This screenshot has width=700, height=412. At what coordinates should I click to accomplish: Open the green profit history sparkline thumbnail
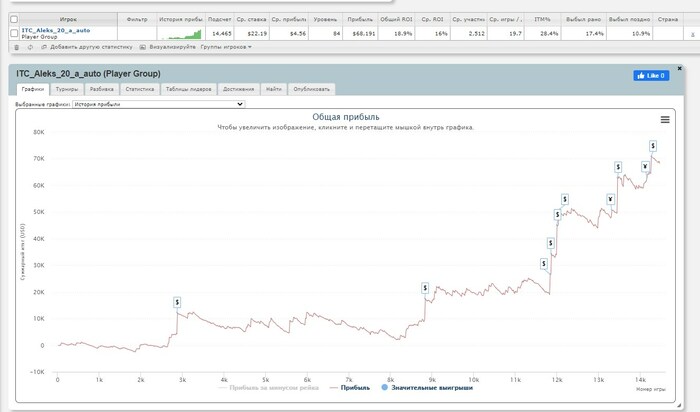coord(181,34)
